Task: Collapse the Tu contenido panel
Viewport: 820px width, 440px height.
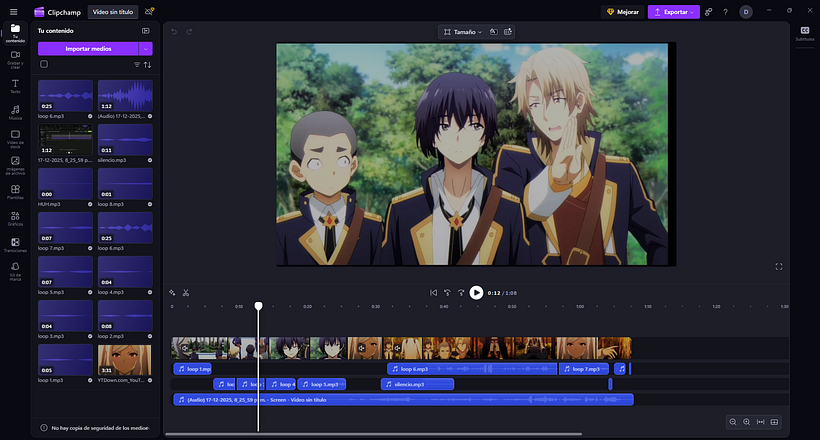Action: pyautogui.click(x=146, y=31)
